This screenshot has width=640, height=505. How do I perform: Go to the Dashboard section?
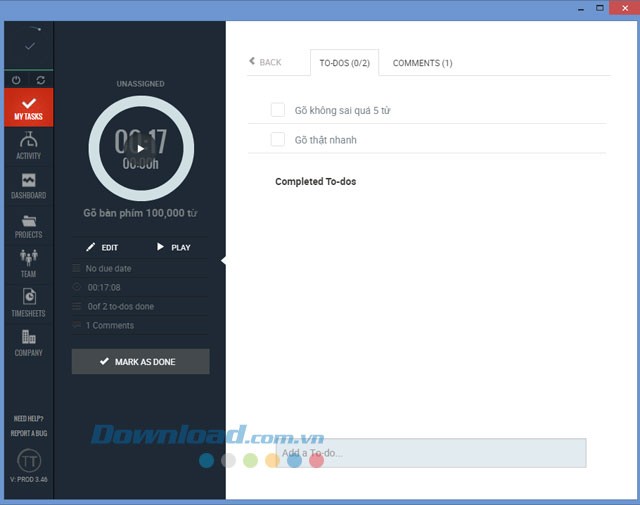(x=28, y=185)
